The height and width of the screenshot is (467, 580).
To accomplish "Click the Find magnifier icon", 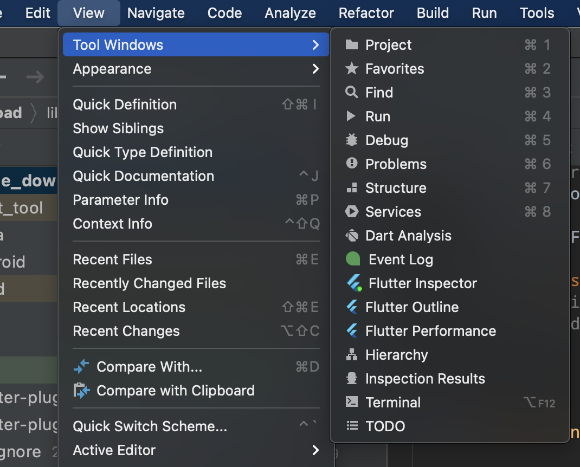I will coord(351,92).
